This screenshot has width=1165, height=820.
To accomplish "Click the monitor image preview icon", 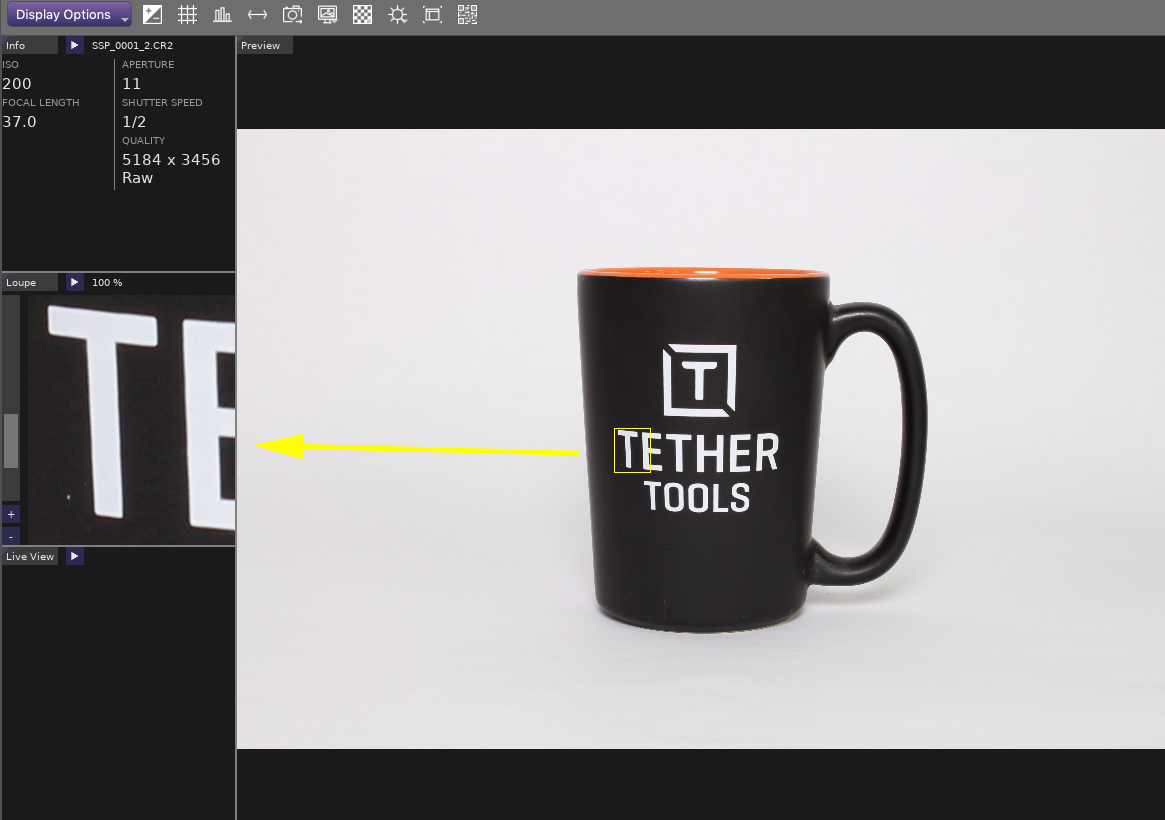I will (327, 15).
